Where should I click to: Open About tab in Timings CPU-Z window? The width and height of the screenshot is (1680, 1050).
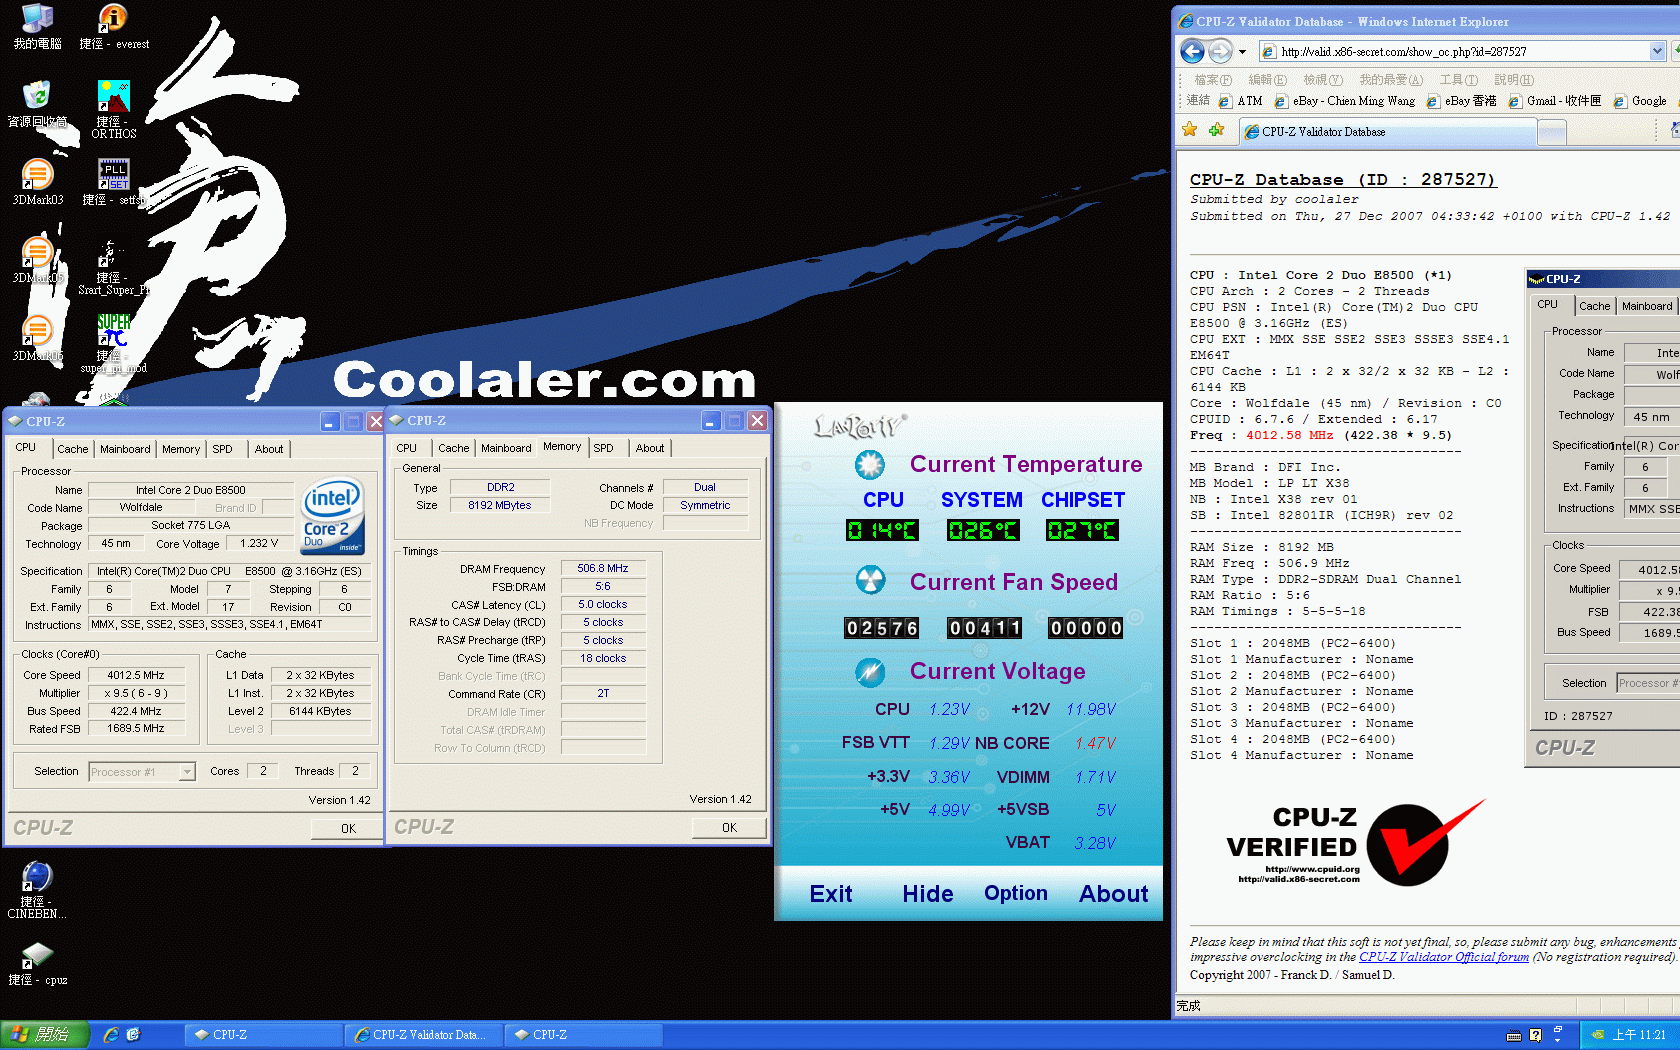pyautogui.click(x=650, y=448)
